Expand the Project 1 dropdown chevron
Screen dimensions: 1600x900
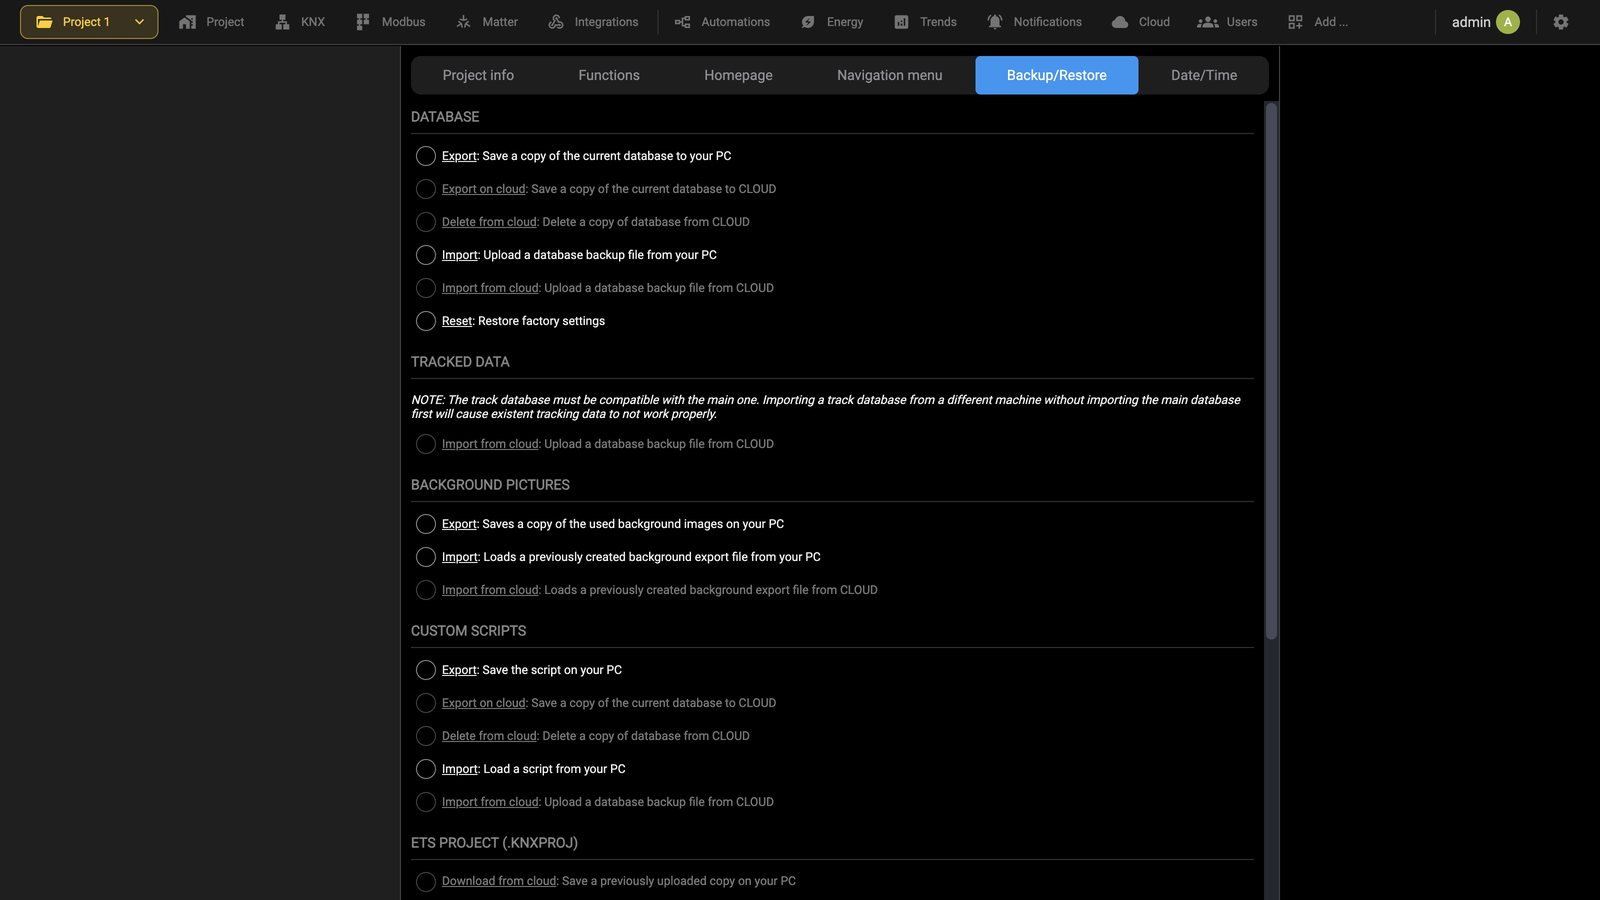[139, 22]
